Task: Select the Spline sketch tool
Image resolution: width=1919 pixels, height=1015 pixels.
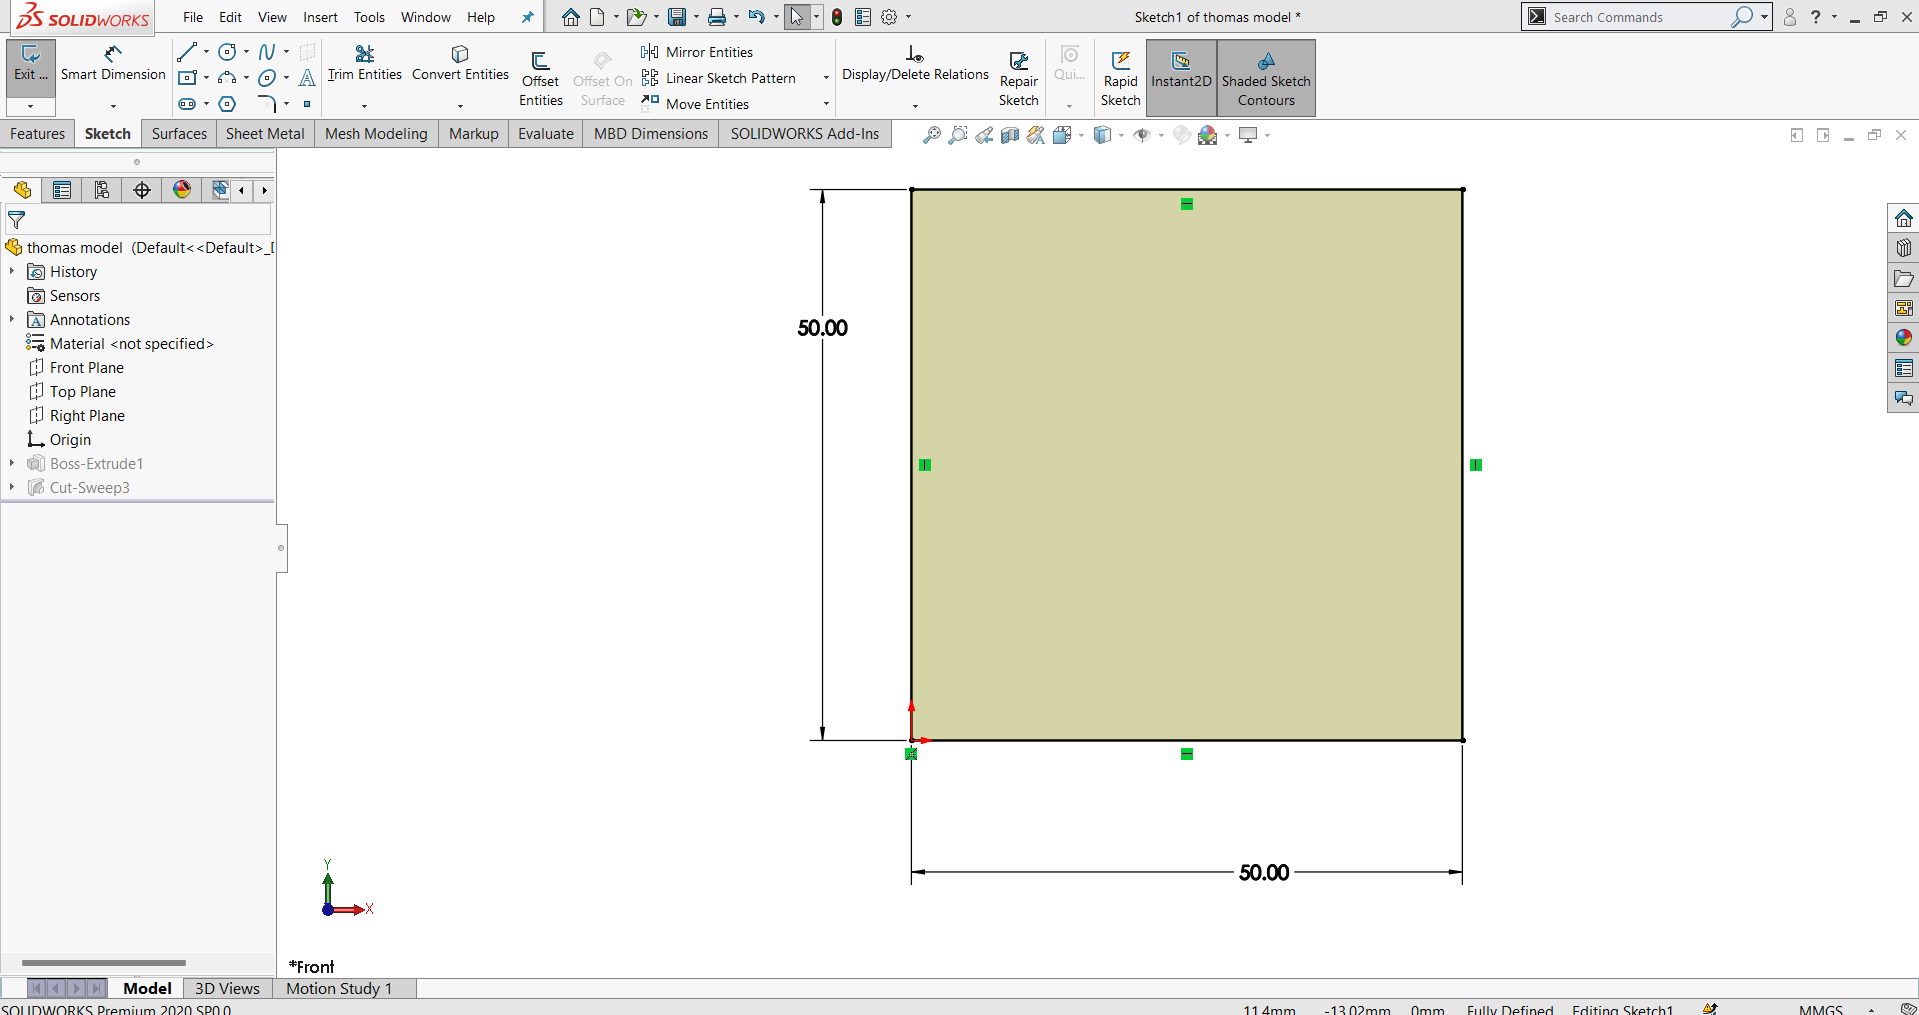Action: (267, 52)
